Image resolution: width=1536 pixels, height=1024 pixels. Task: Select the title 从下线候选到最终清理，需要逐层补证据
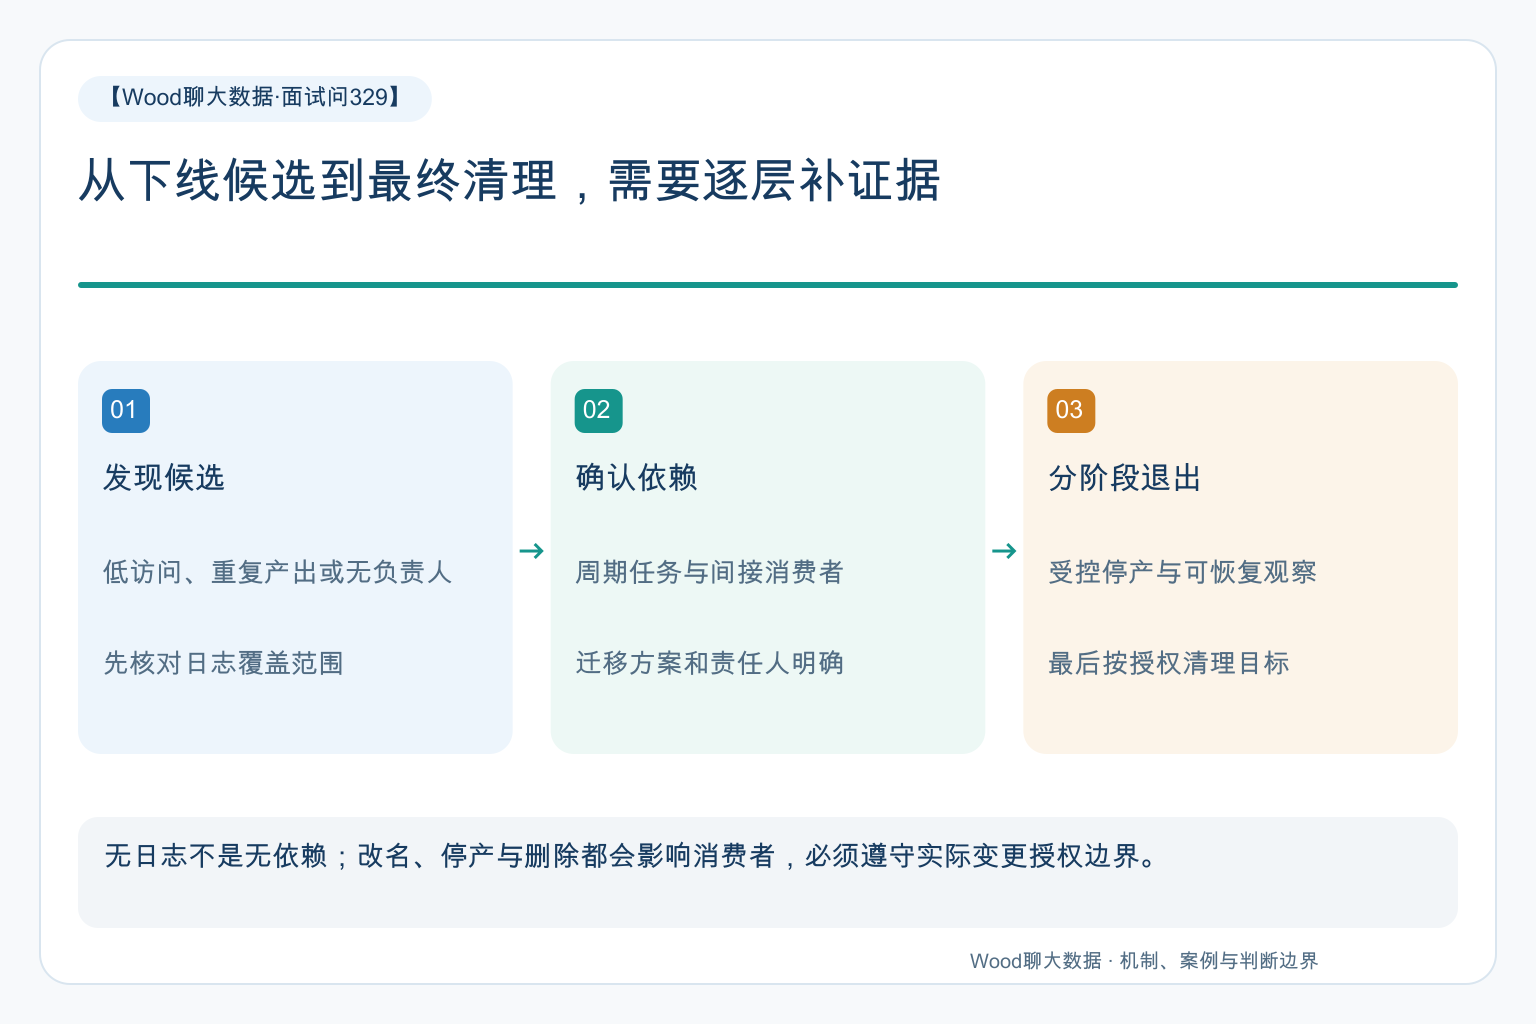point(510,181)
